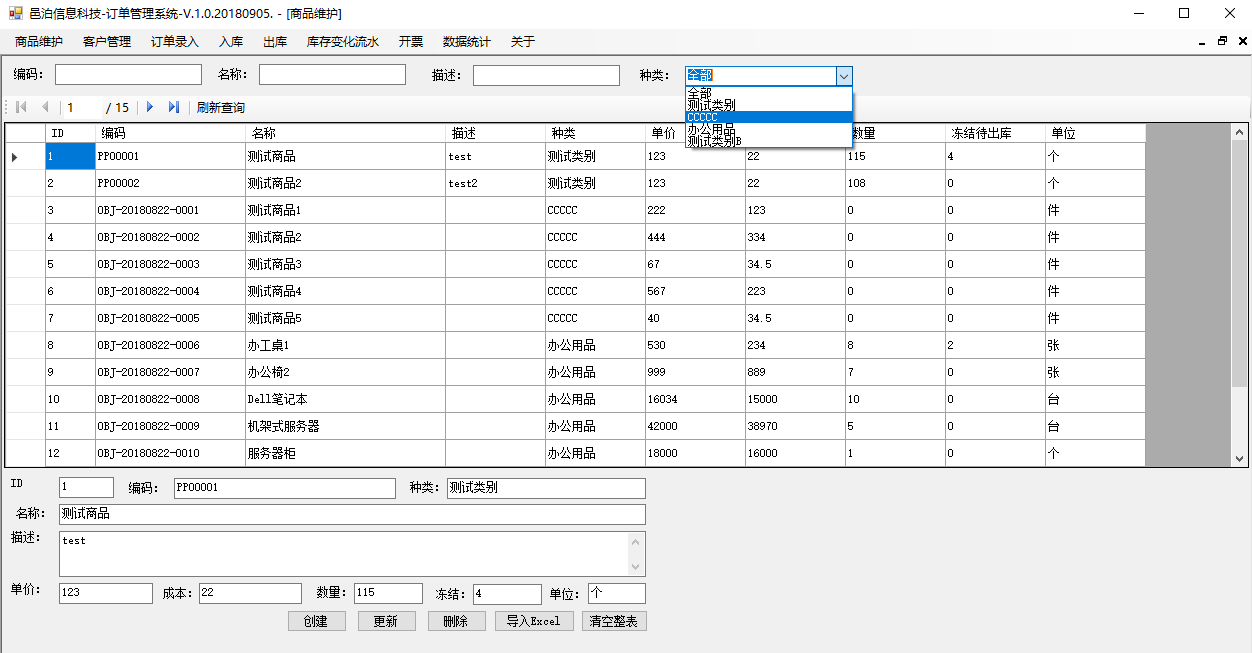Restore the inner child window
Screen dimensions: 1252x653
click(1222, 42)
